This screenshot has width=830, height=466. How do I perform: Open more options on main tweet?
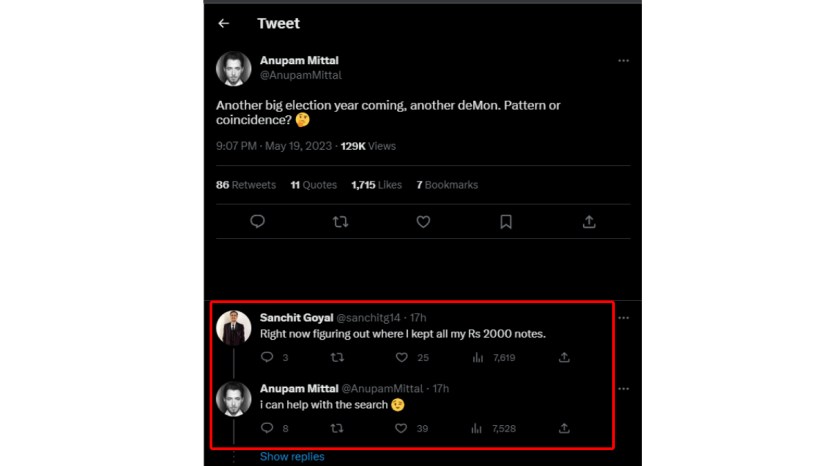pyautogui.click(x=623, y=61)
